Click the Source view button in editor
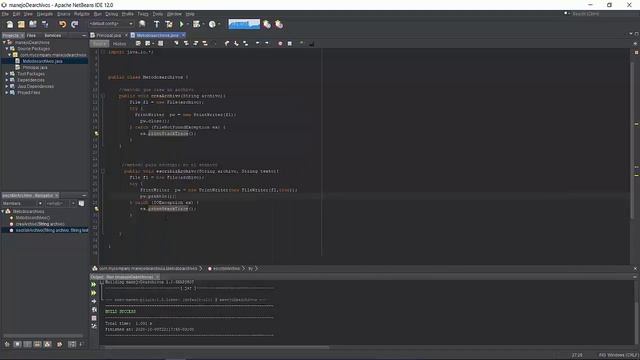This screenshot has width=640, height=360. pos(100,44)
